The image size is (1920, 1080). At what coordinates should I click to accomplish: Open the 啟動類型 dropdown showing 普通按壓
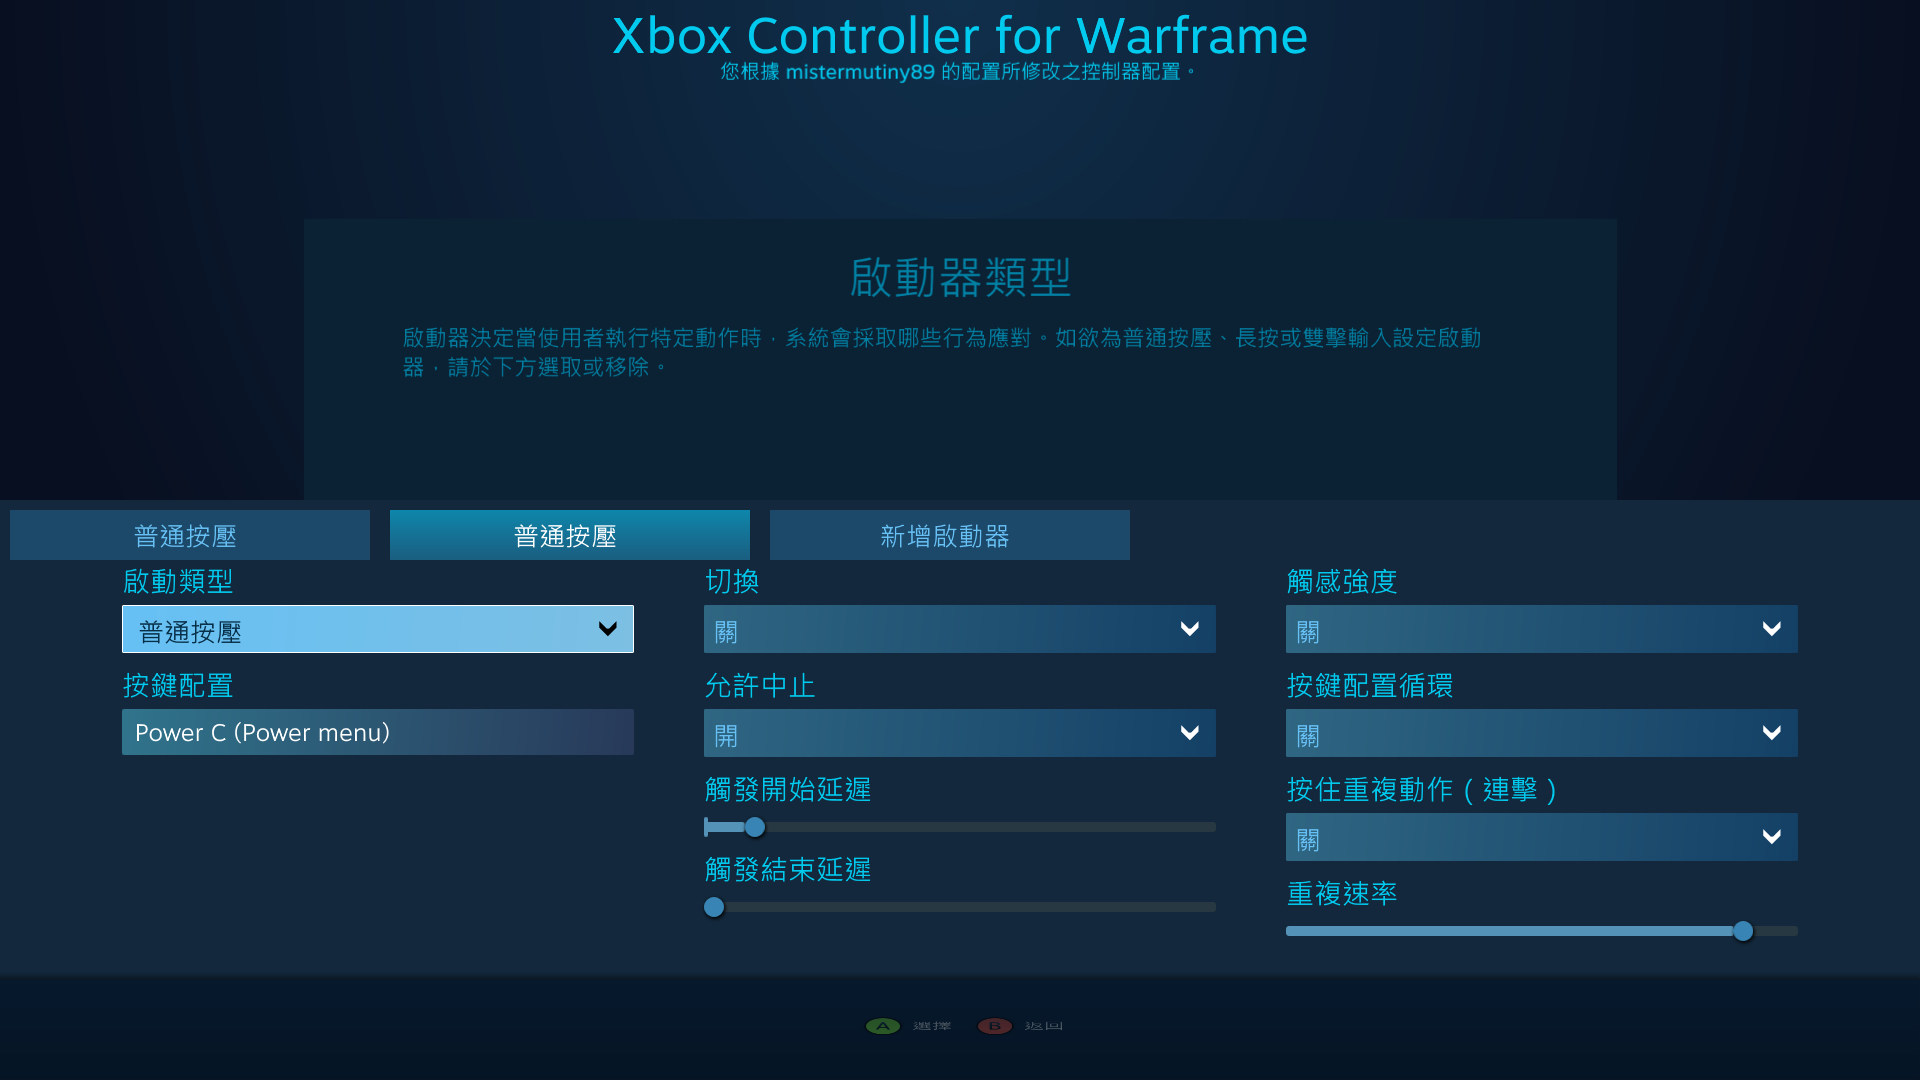click(378, 629)
